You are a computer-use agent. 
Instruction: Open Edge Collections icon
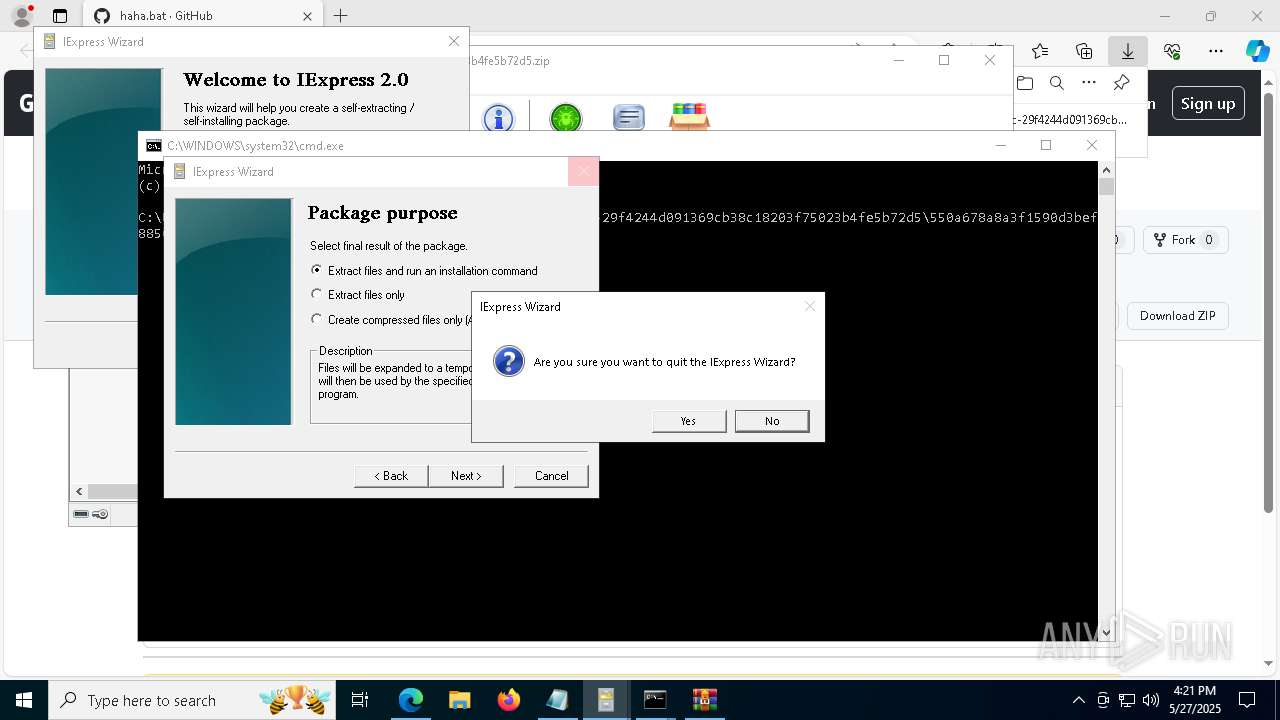[1084, 51]
